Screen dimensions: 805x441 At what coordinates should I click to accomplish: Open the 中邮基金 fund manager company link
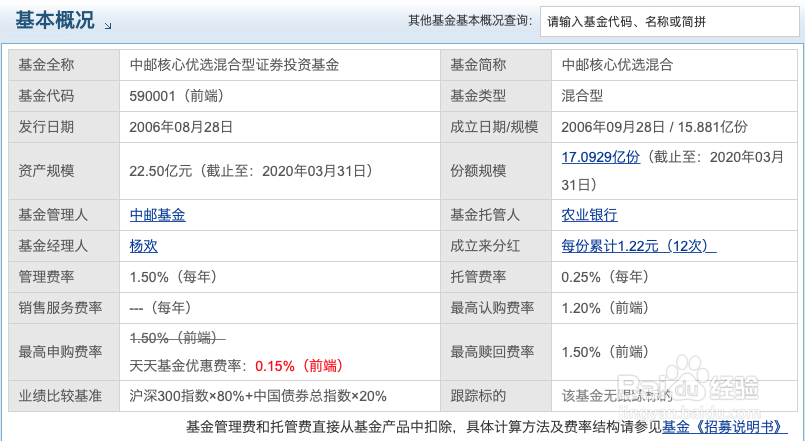[158, 215]
